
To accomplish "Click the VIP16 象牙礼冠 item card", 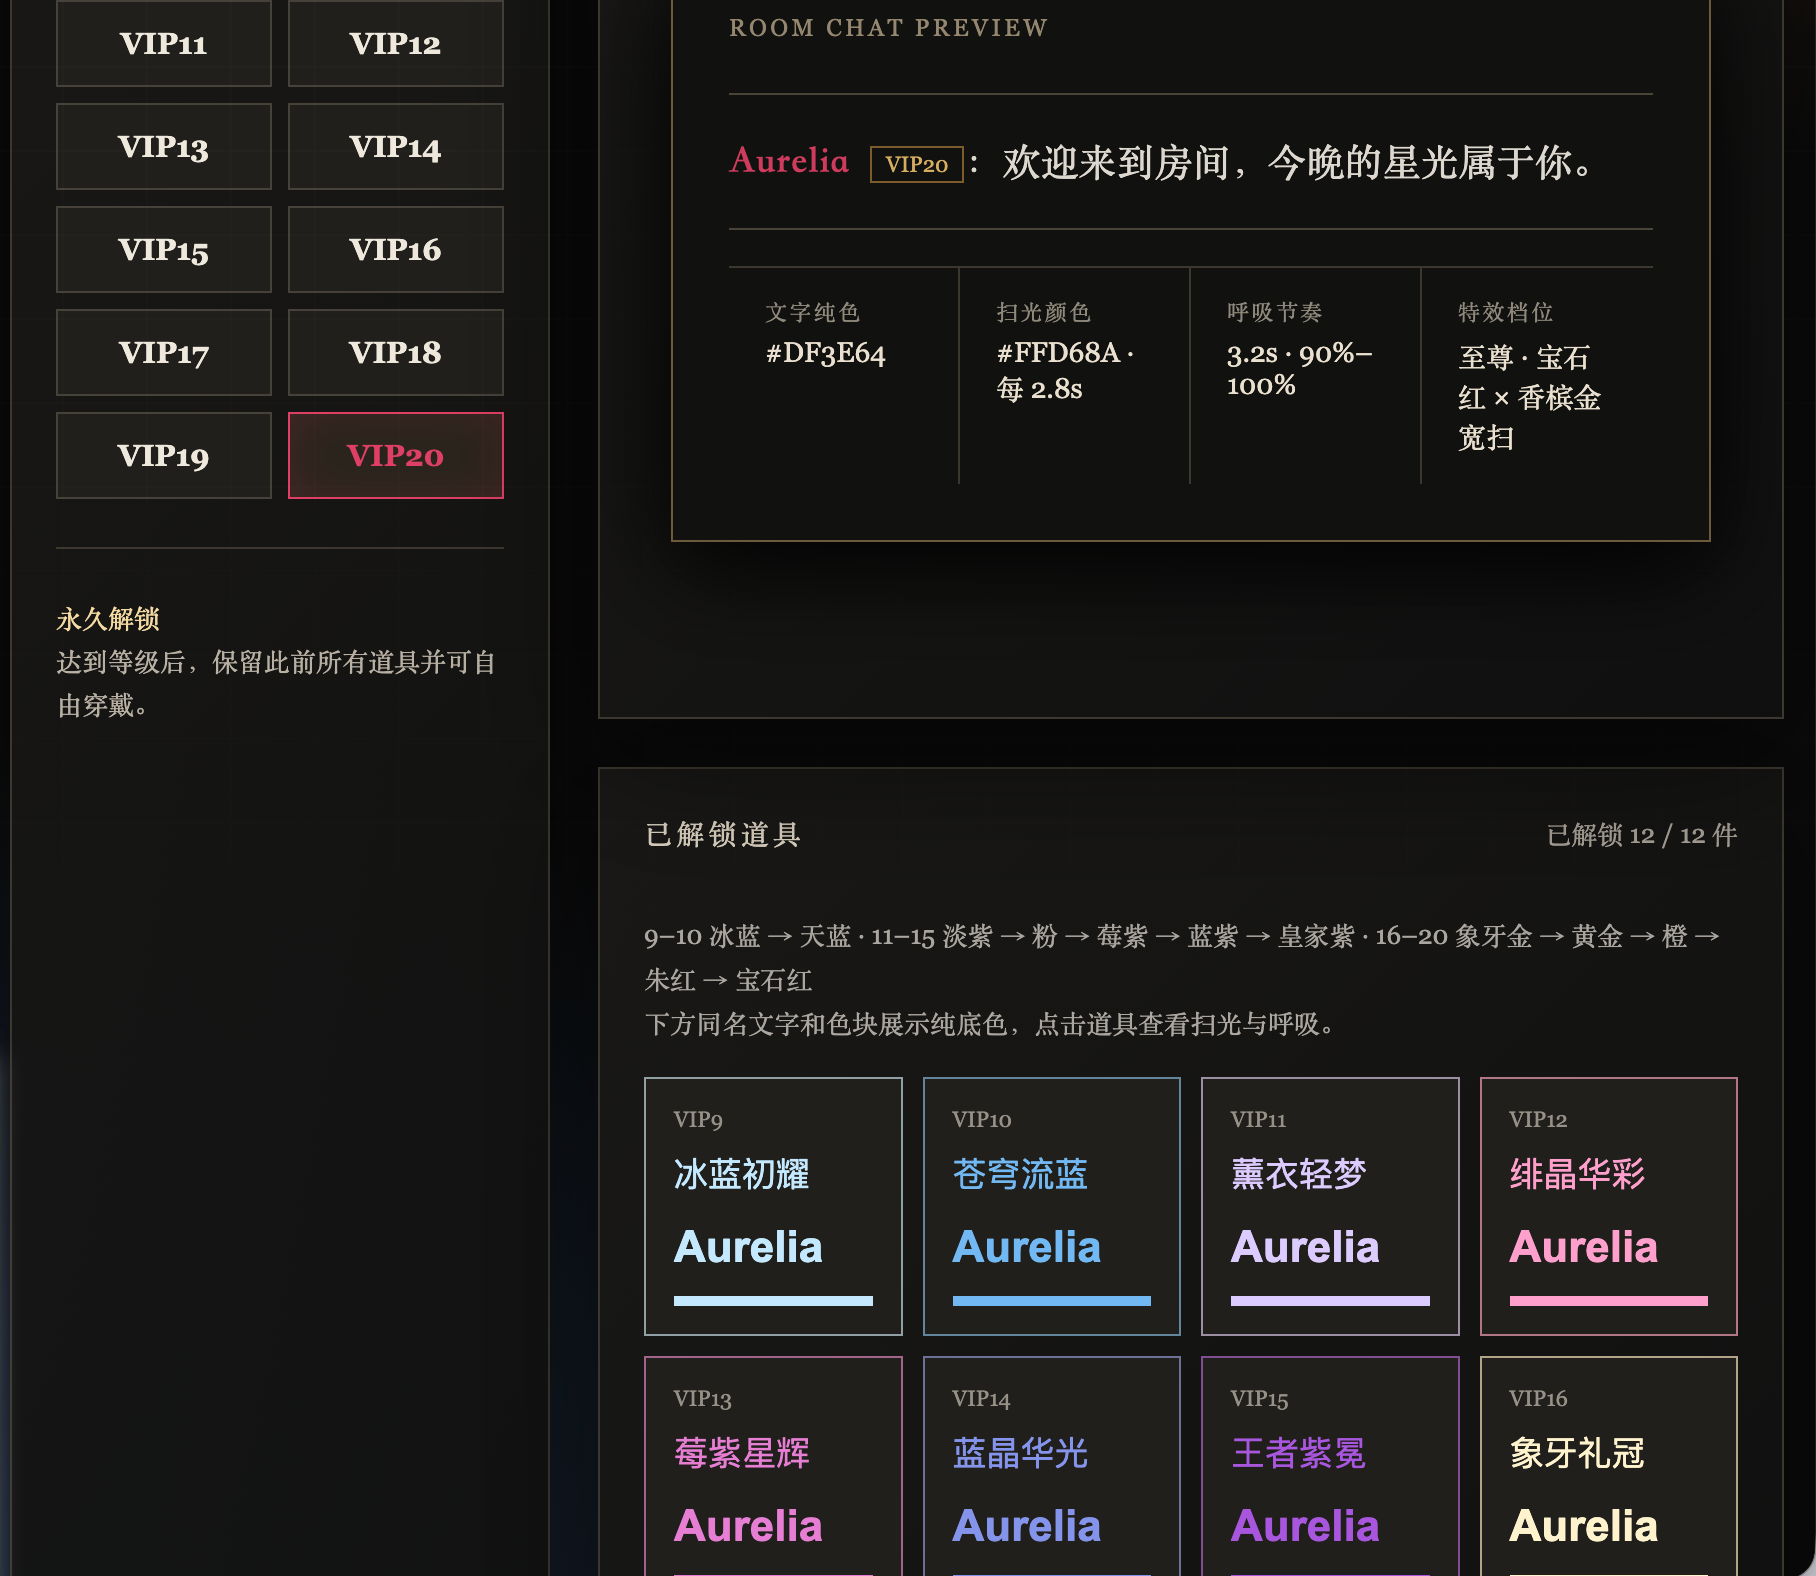I will [x=1609, y=1466].
